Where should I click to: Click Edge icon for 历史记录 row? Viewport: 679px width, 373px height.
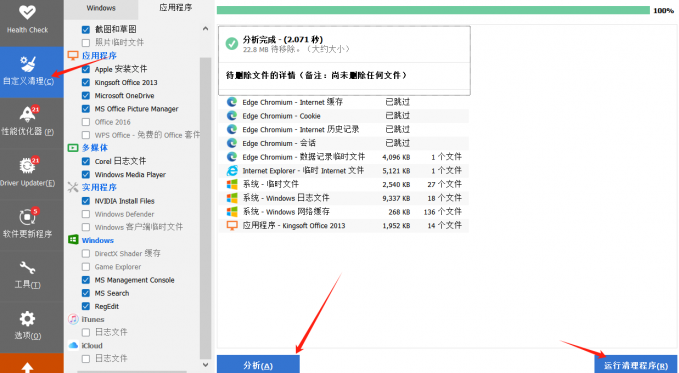point(232,129)
